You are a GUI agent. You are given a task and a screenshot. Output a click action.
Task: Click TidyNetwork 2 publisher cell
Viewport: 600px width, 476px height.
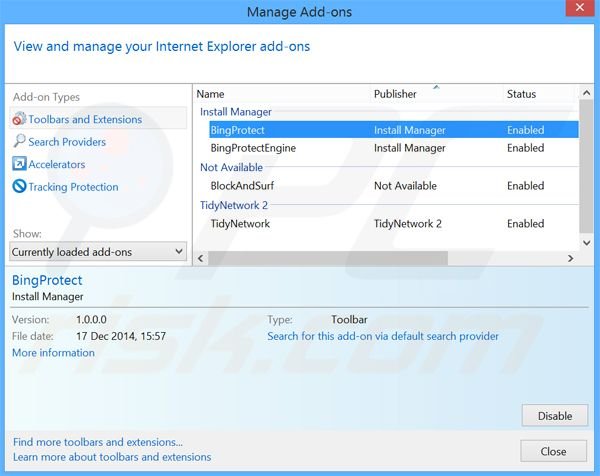[x=408, y=224]
